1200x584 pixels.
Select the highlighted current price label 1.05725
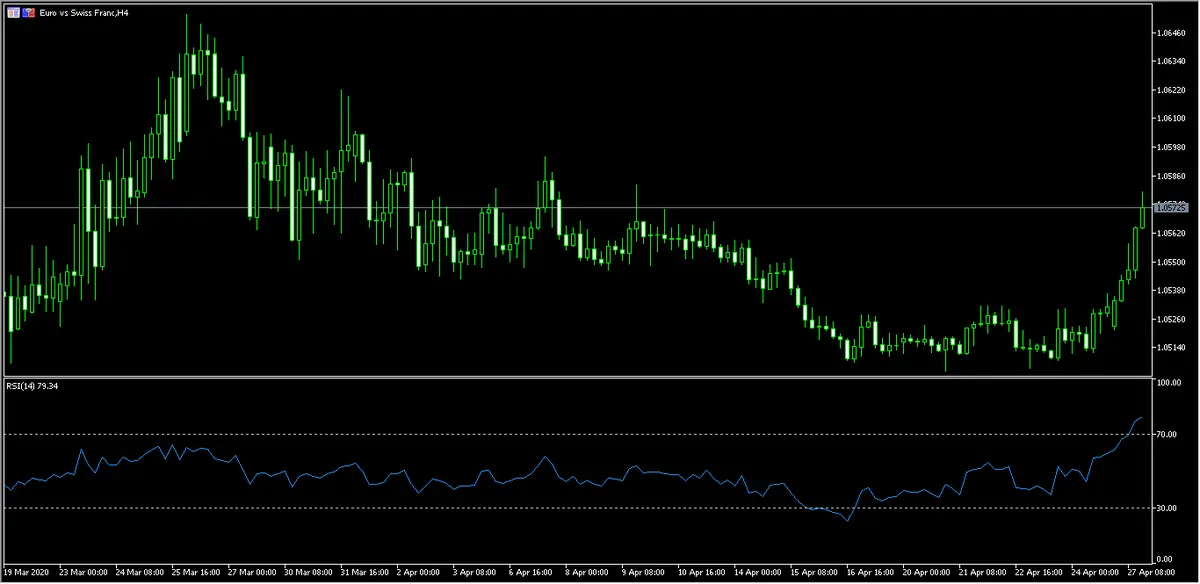coord(1169,208)
